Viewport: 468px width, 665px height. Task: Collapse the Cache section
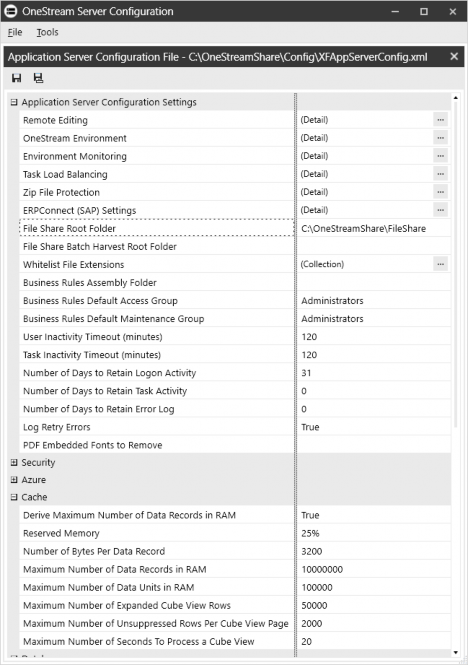[x=14, y=497]
